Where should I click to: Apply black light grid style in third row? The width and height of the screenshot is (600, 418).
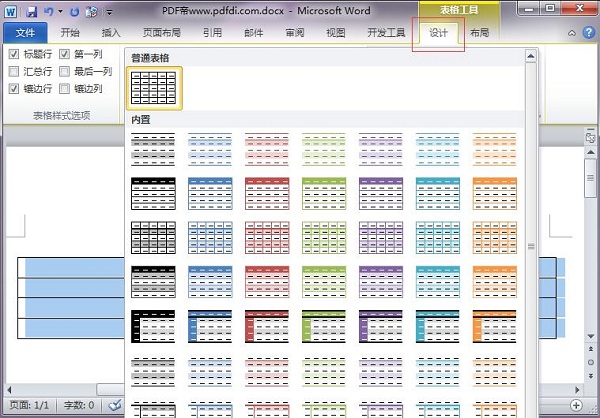(x=153, y=238)
